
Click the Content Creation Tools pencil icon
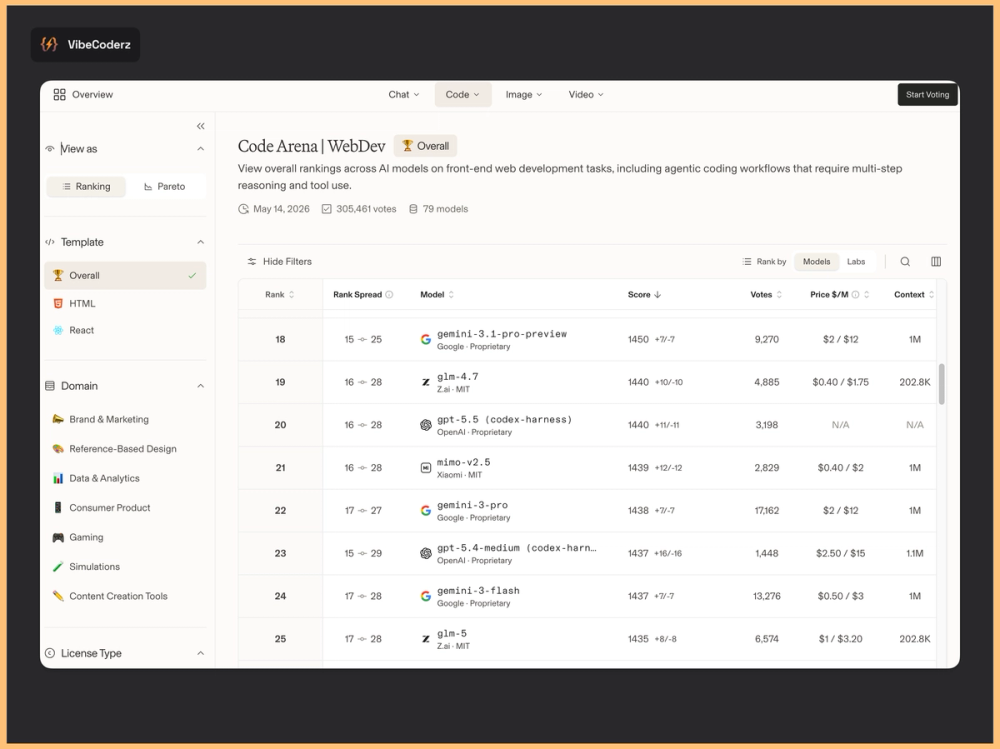point(58,596)
